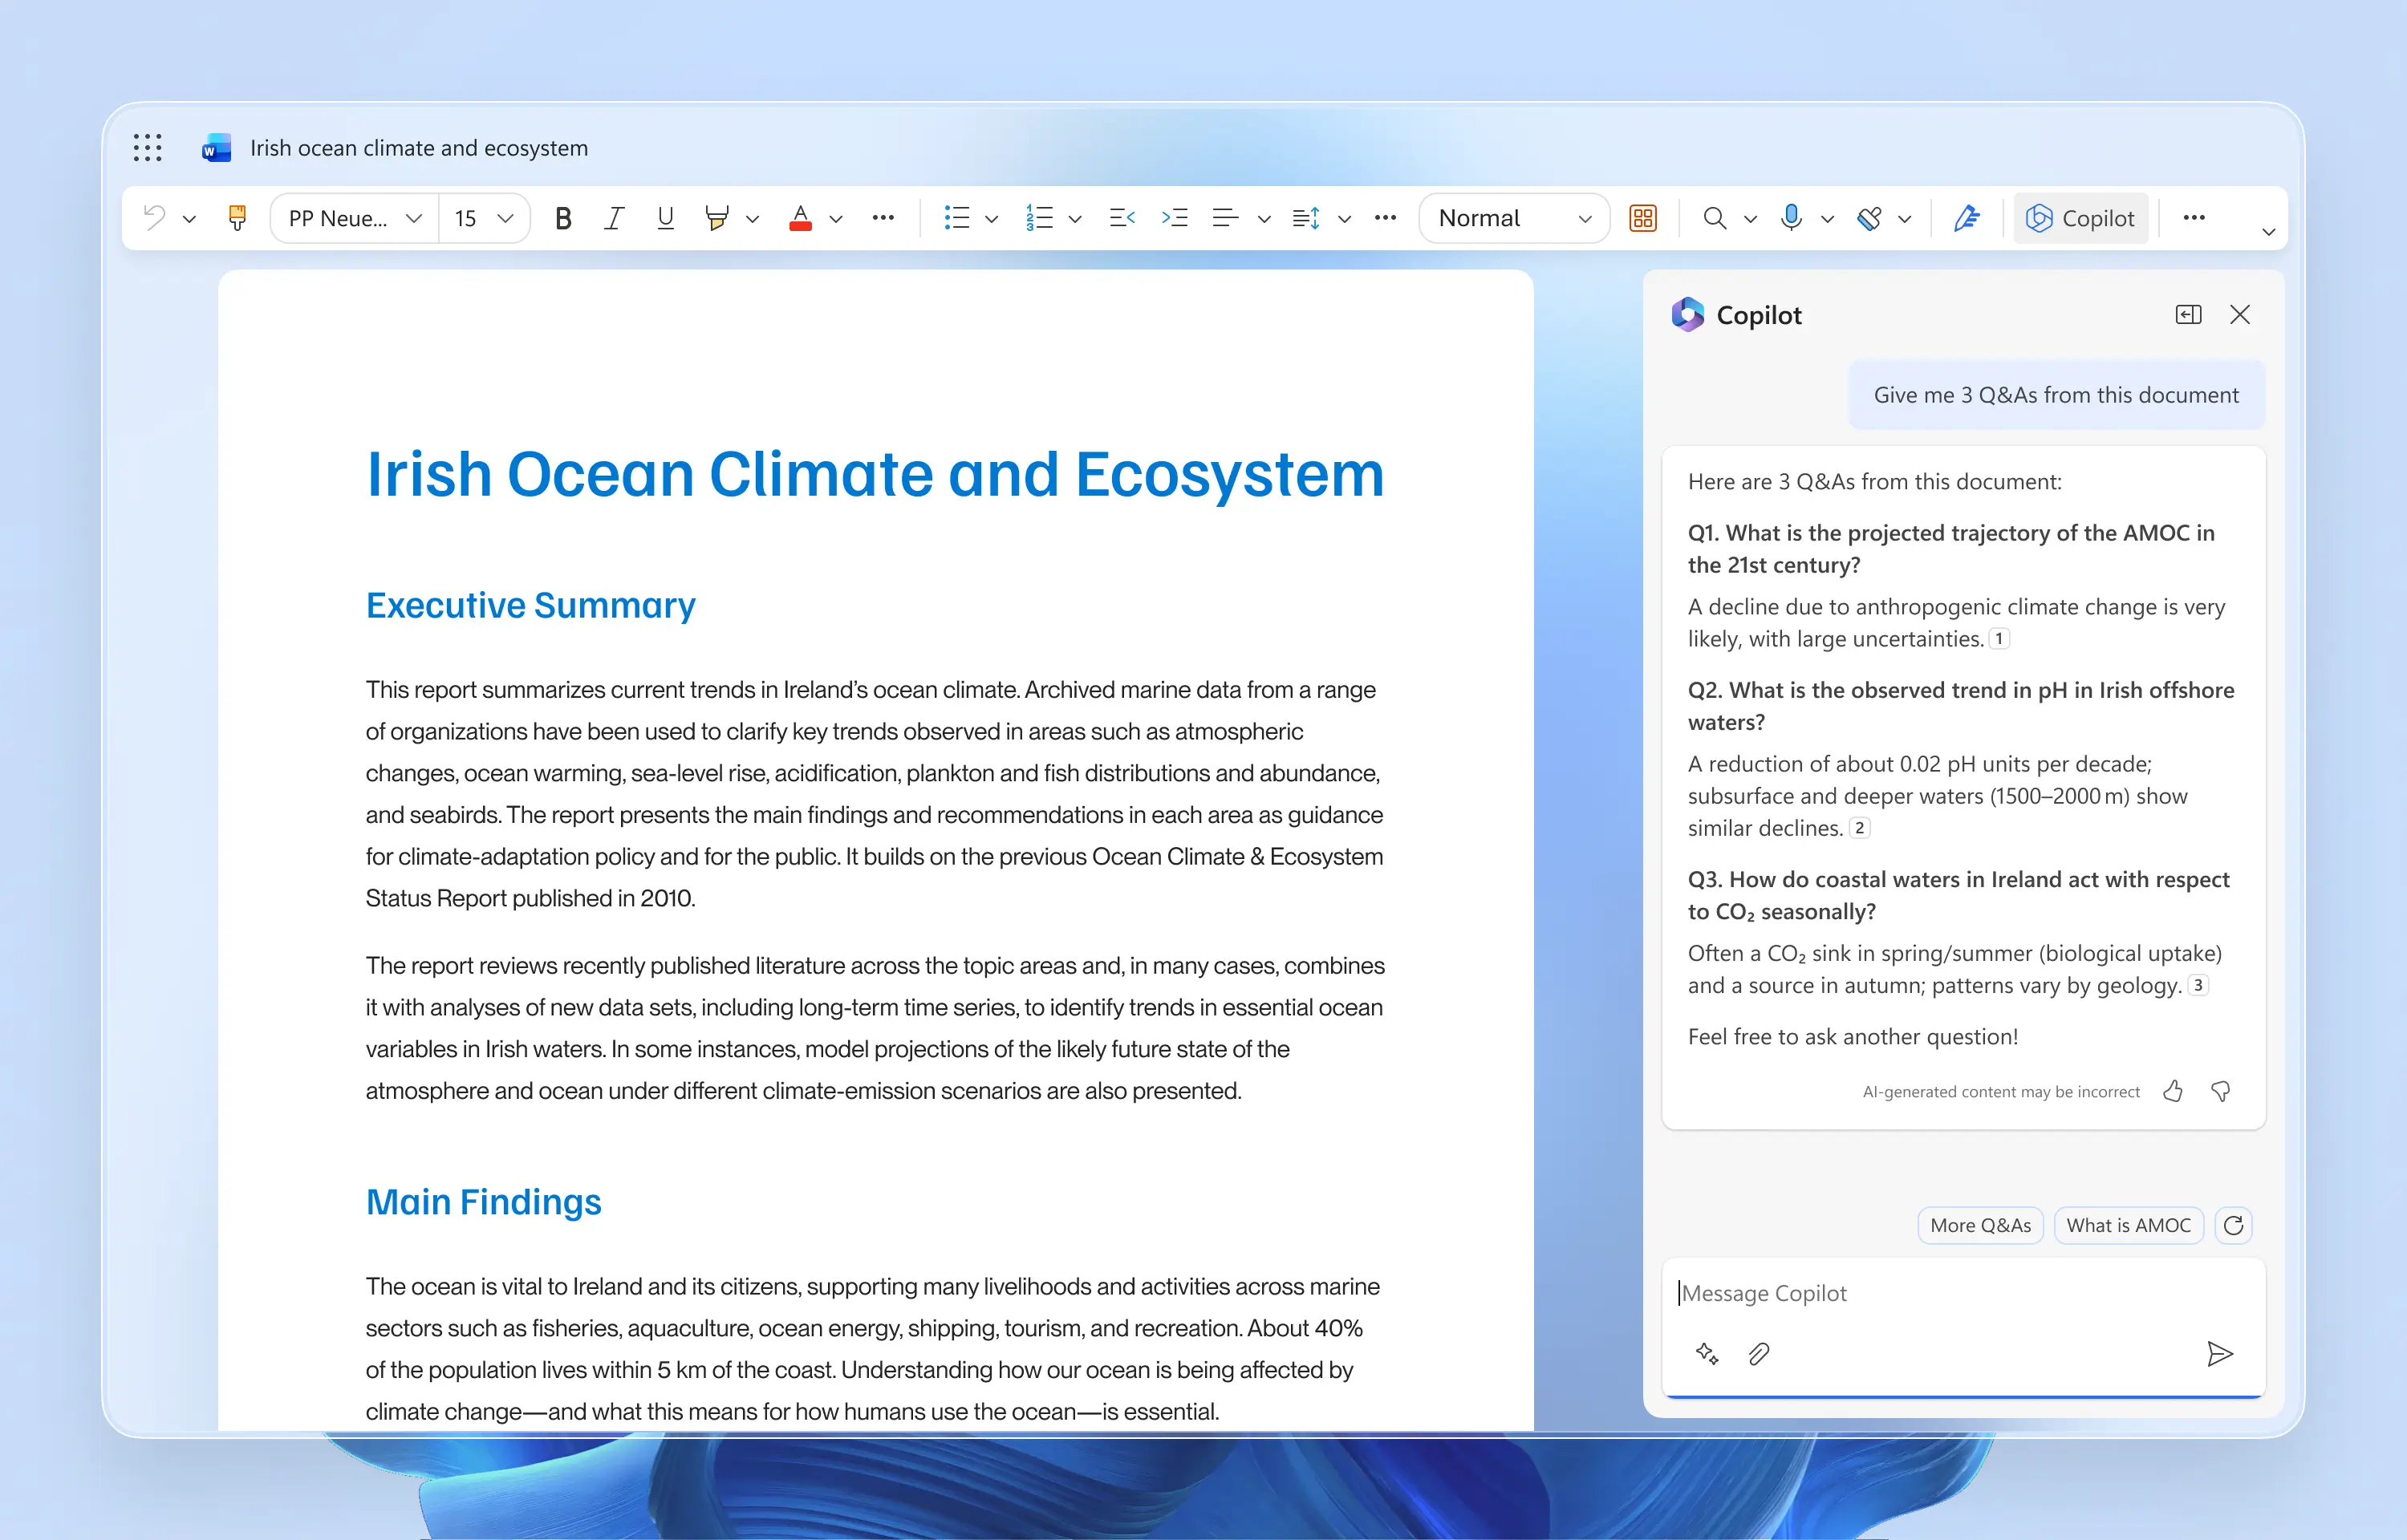
Task: Click the Format Painter icon
Action: tap(237, 218)
